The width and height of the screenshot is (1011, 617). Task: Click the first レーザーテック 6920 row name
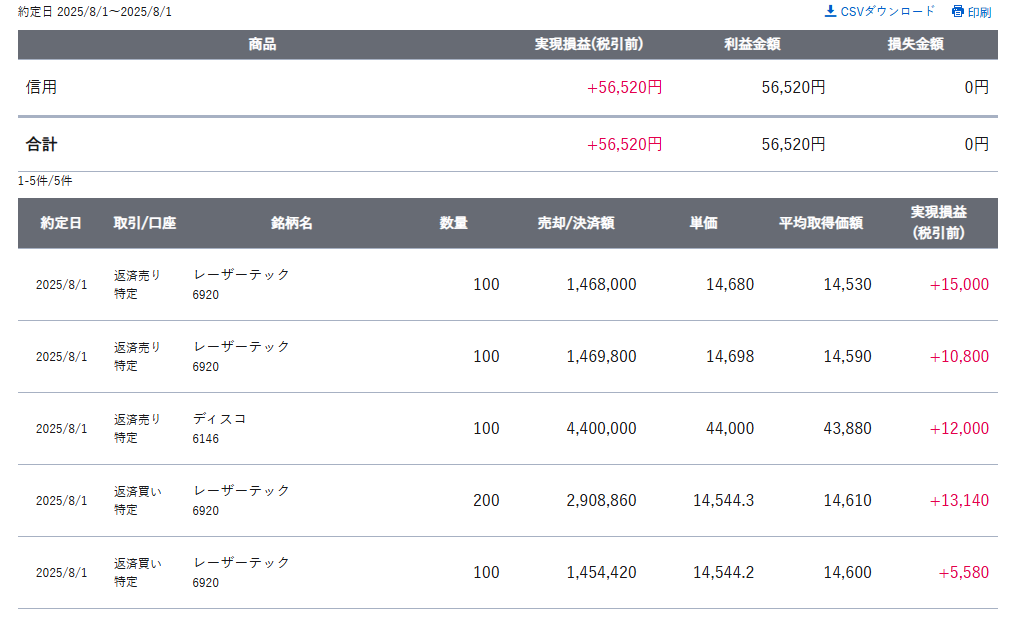point(241,284)
